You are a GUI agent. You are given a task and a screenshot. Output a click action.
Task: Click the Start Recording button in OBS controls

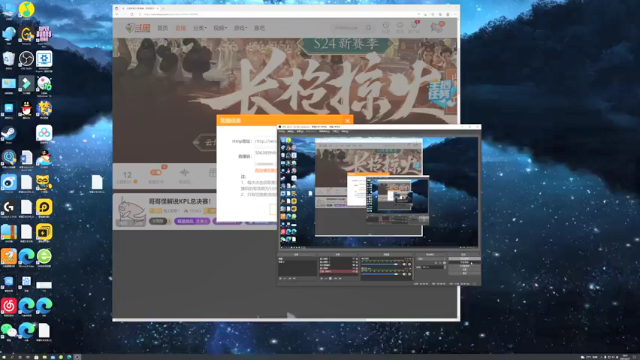click(464, 262)
